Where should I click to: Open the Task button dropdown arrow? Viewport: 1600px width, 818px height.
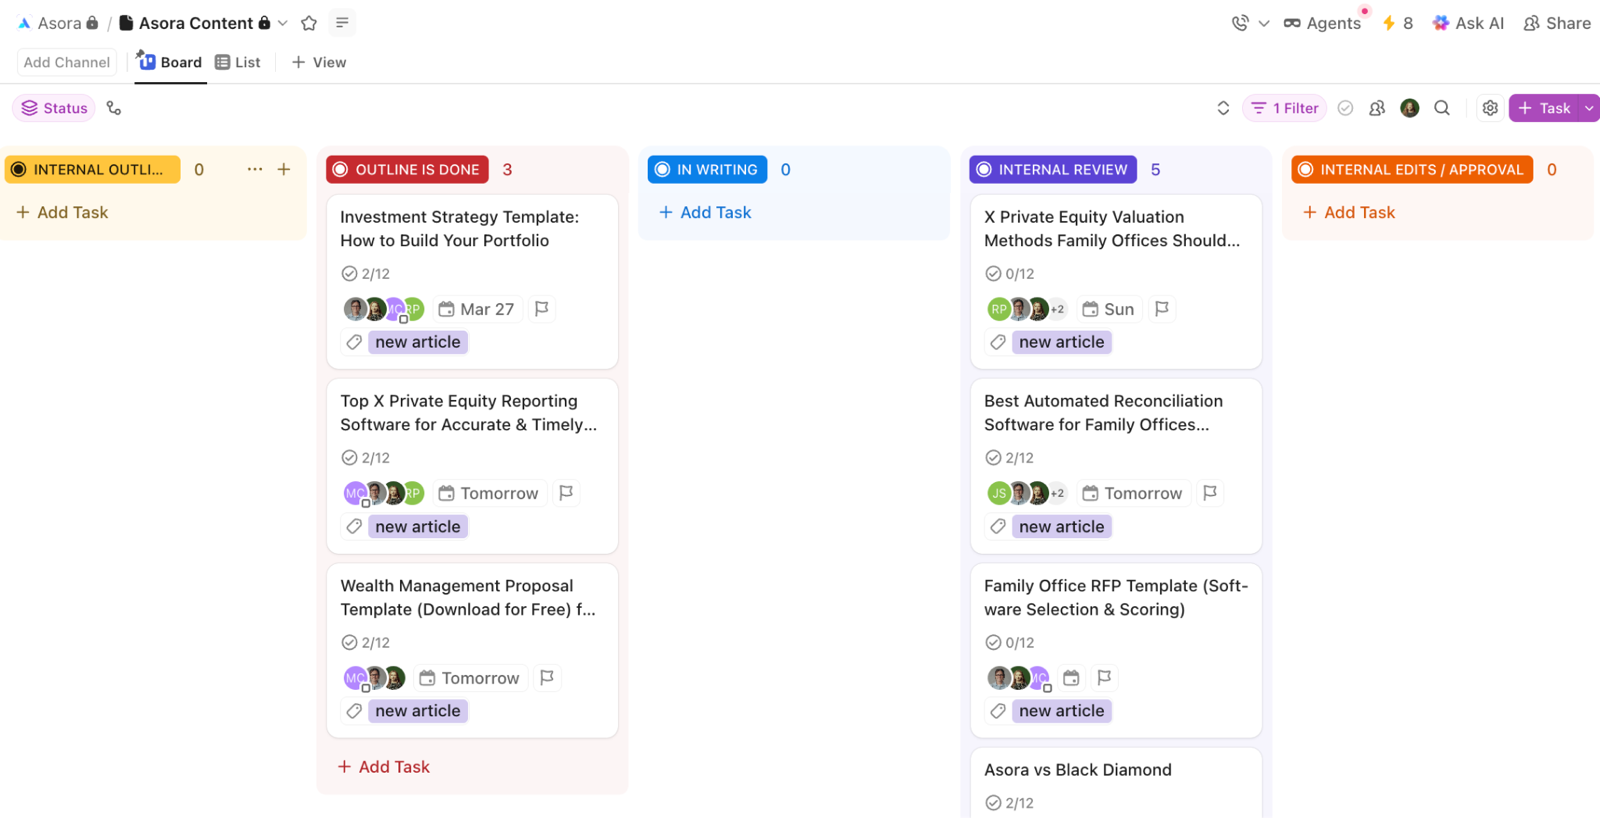point(1589,108)
